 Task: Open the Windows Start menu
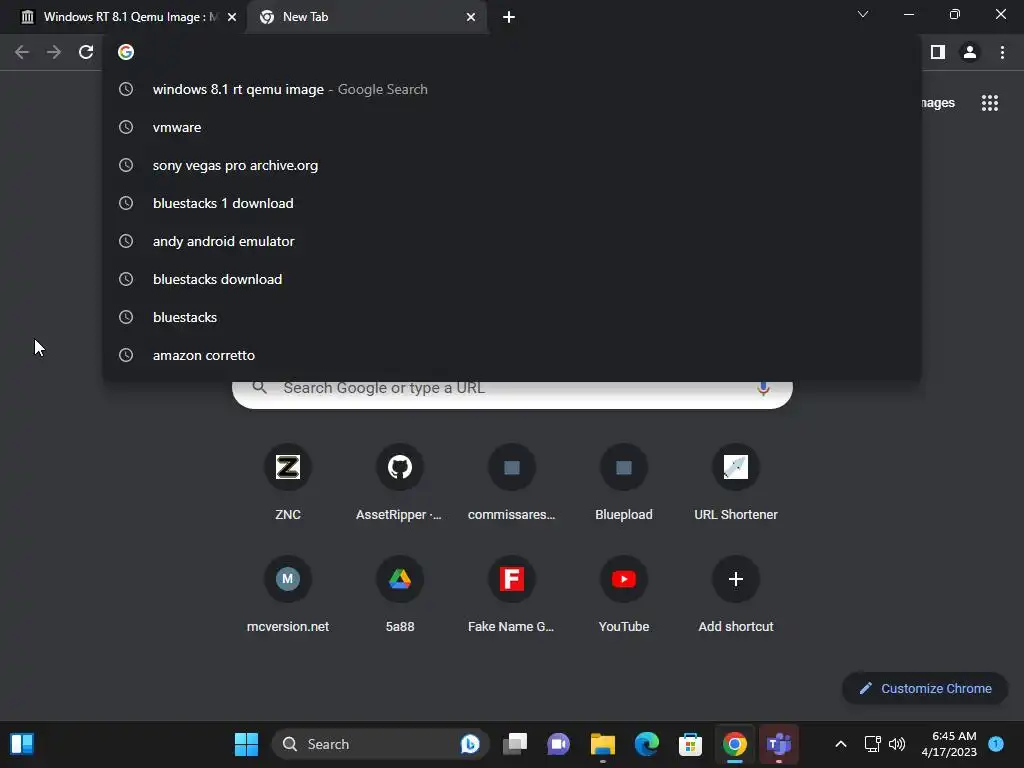246,744
